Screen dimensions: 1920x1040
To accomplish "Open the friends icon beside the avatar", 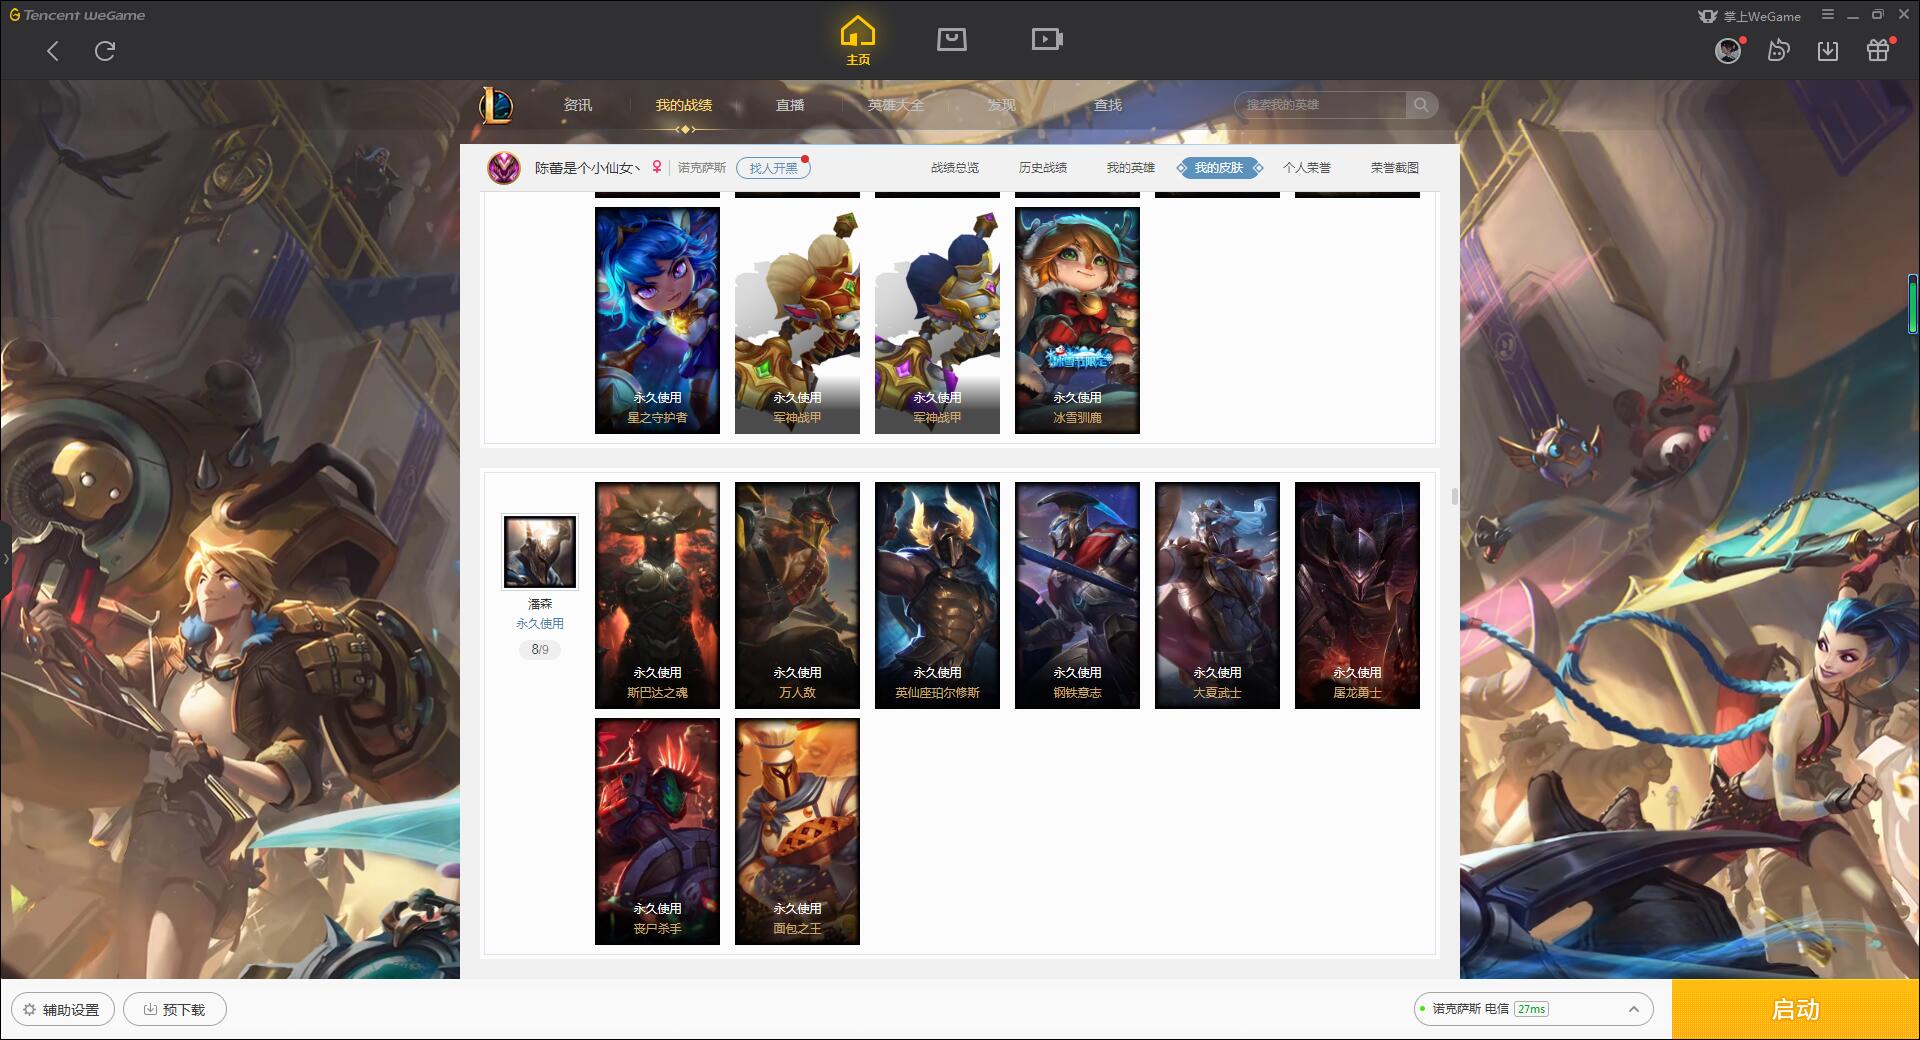I will point(1778,51).
